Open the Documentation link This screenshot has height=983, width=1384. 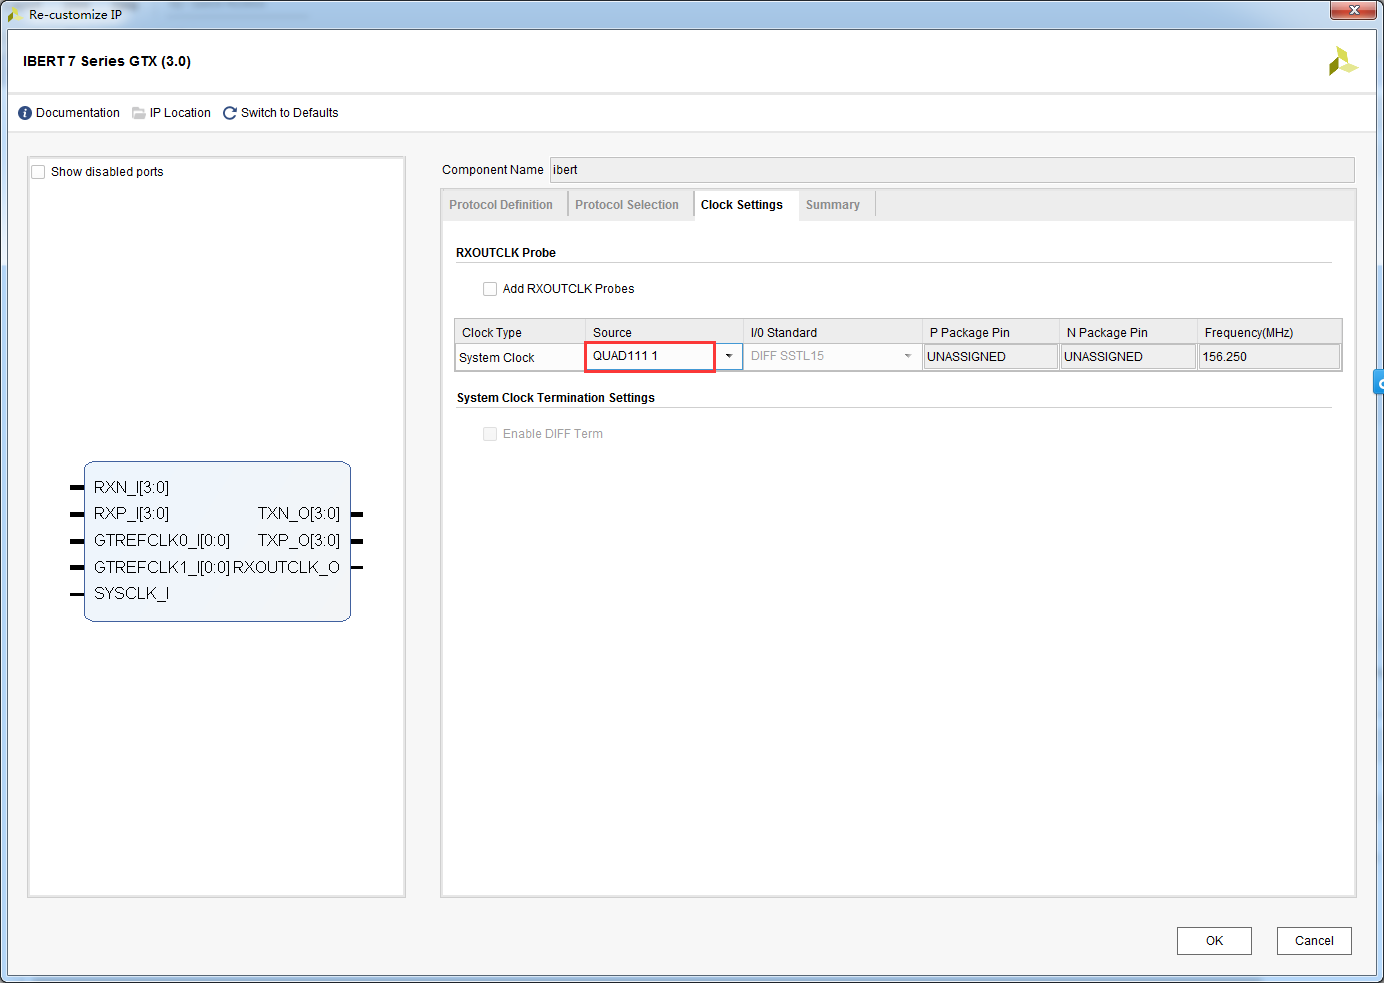tap(78, 113)
